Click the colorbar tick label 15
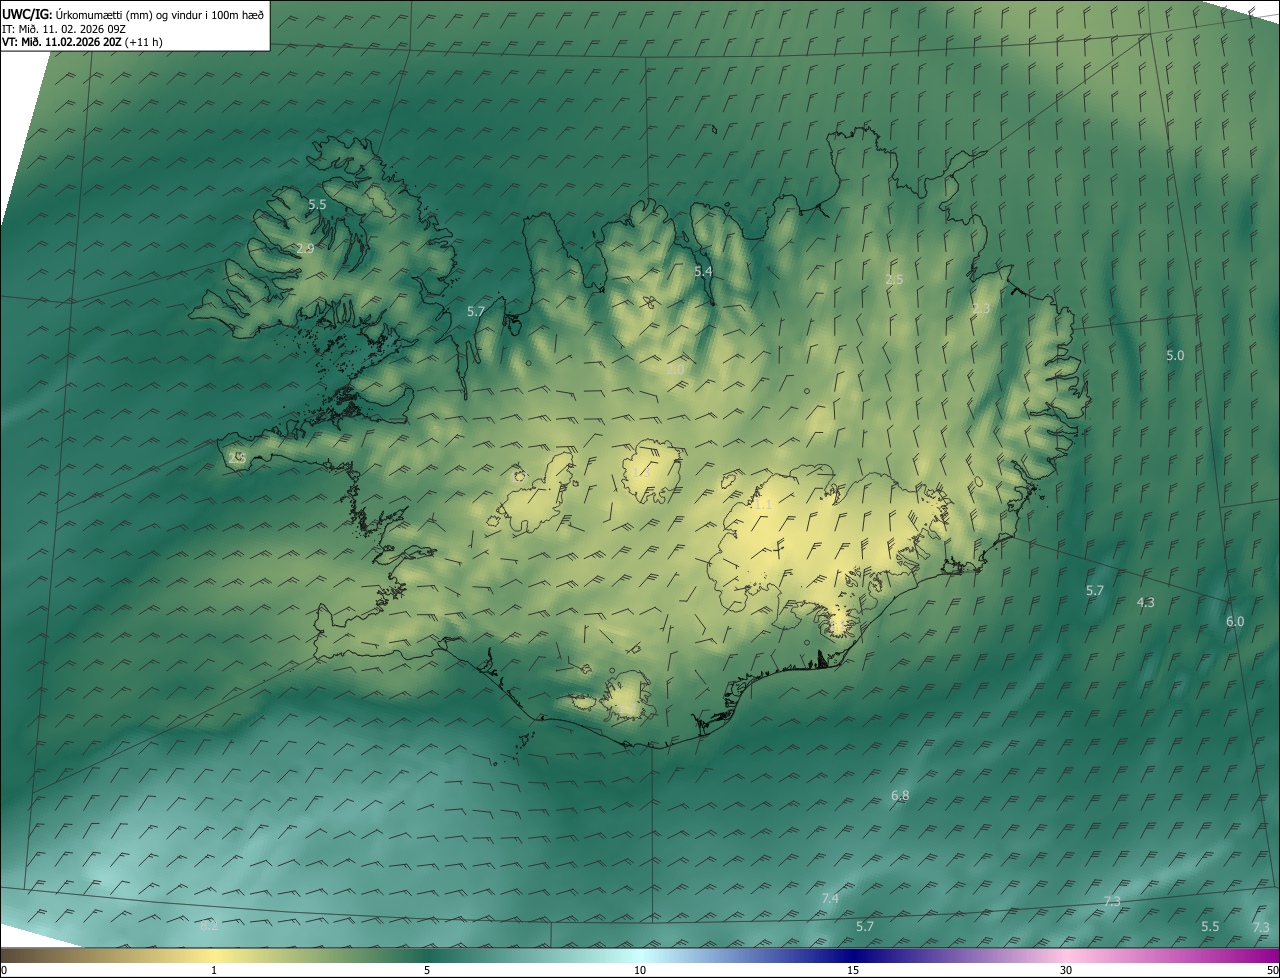The image size is (1280, 978). point(853,970)
